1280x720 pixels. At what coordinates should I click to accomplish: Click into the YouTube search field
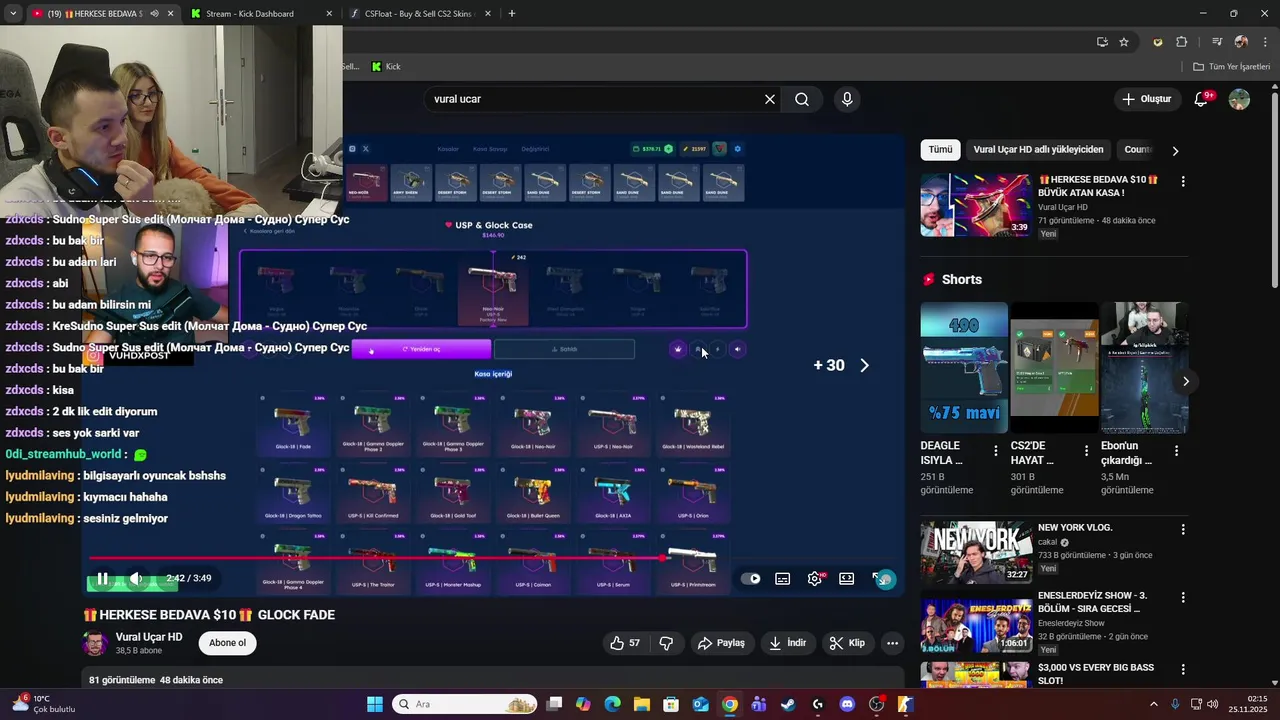click(595, 99)
